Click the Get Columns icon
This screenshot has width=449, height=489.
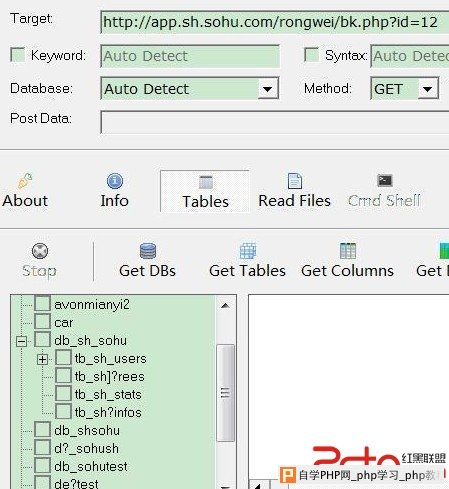(348, 251)
